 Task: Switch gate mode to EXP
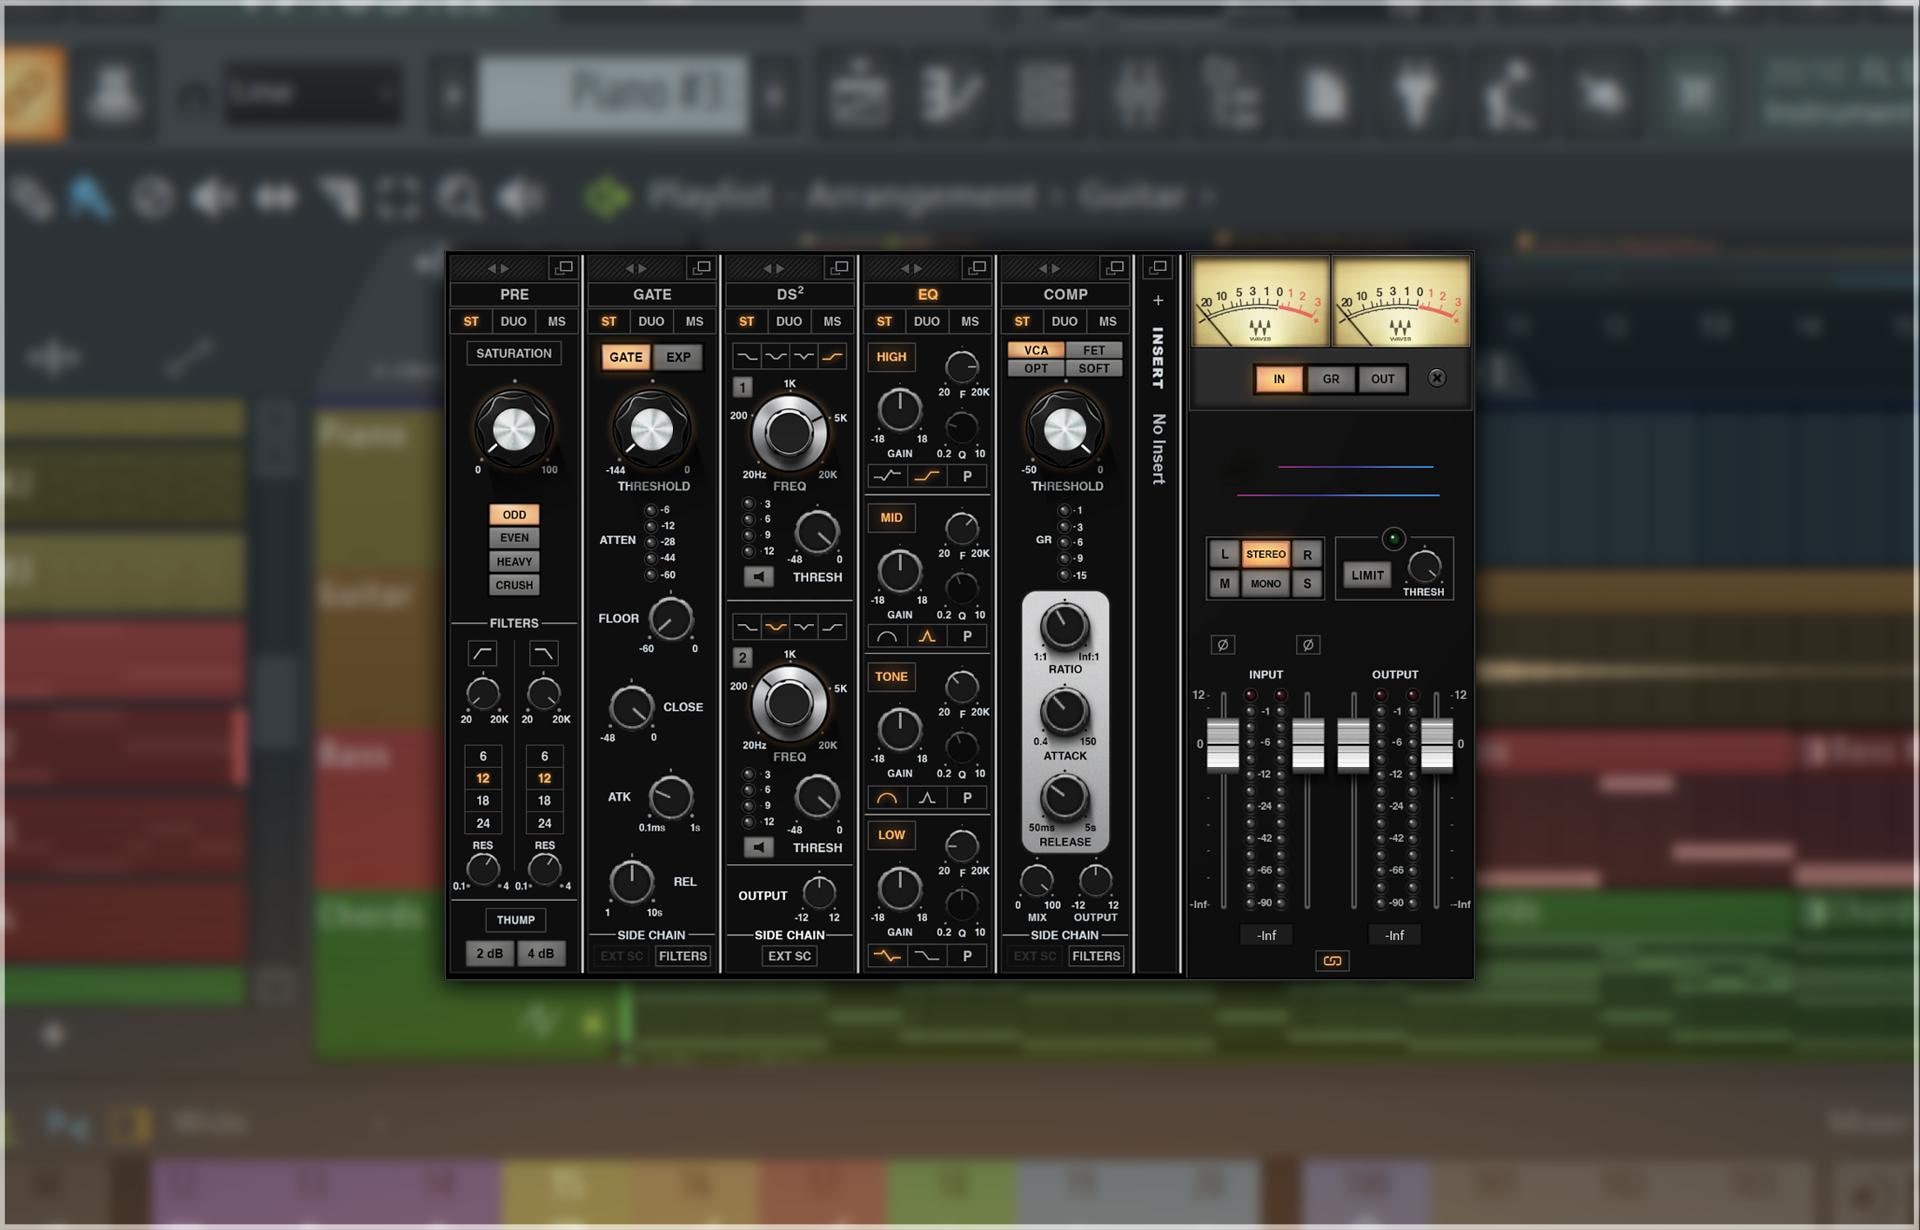(678, 357)
